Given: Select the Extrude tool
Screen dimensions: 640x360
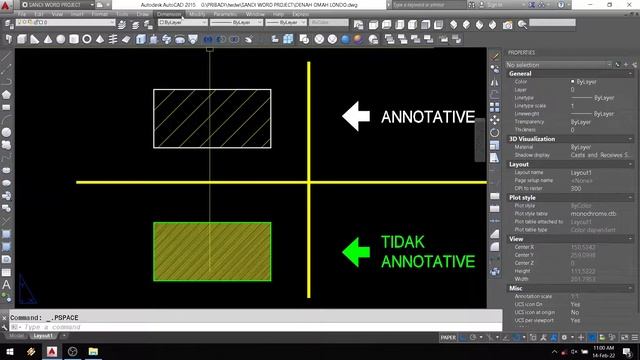Looking at the screenshot, I should pyautogui.click(x=141, y=39).
